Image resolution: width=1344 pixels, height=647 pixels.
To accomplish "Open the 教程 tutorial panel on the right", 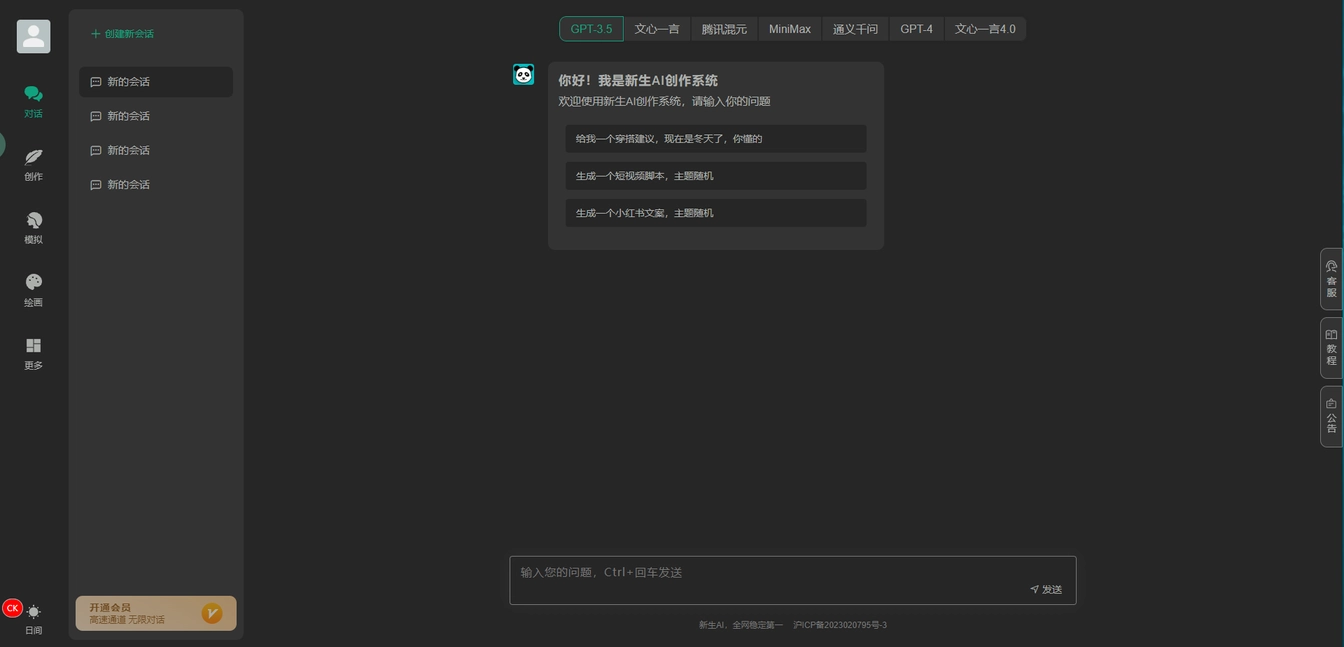I will (1331, 347).
